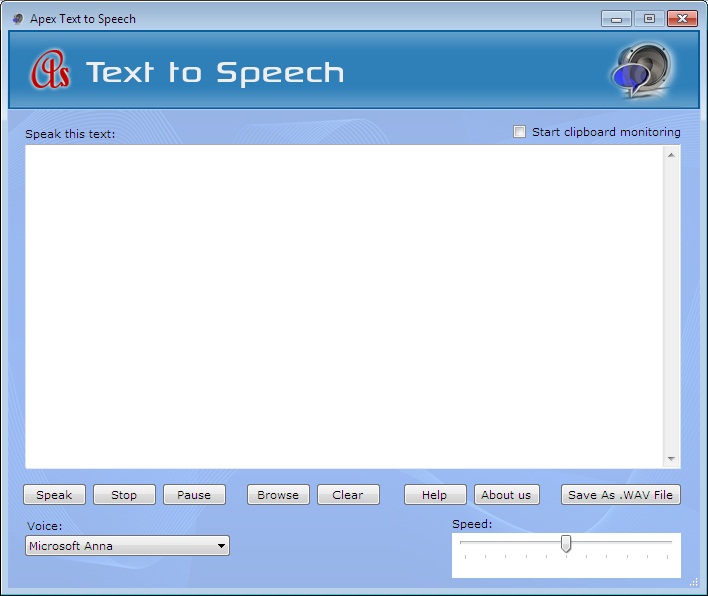Minimize the Apex Text to Speech window
The image size is (708, 596).
616,19
